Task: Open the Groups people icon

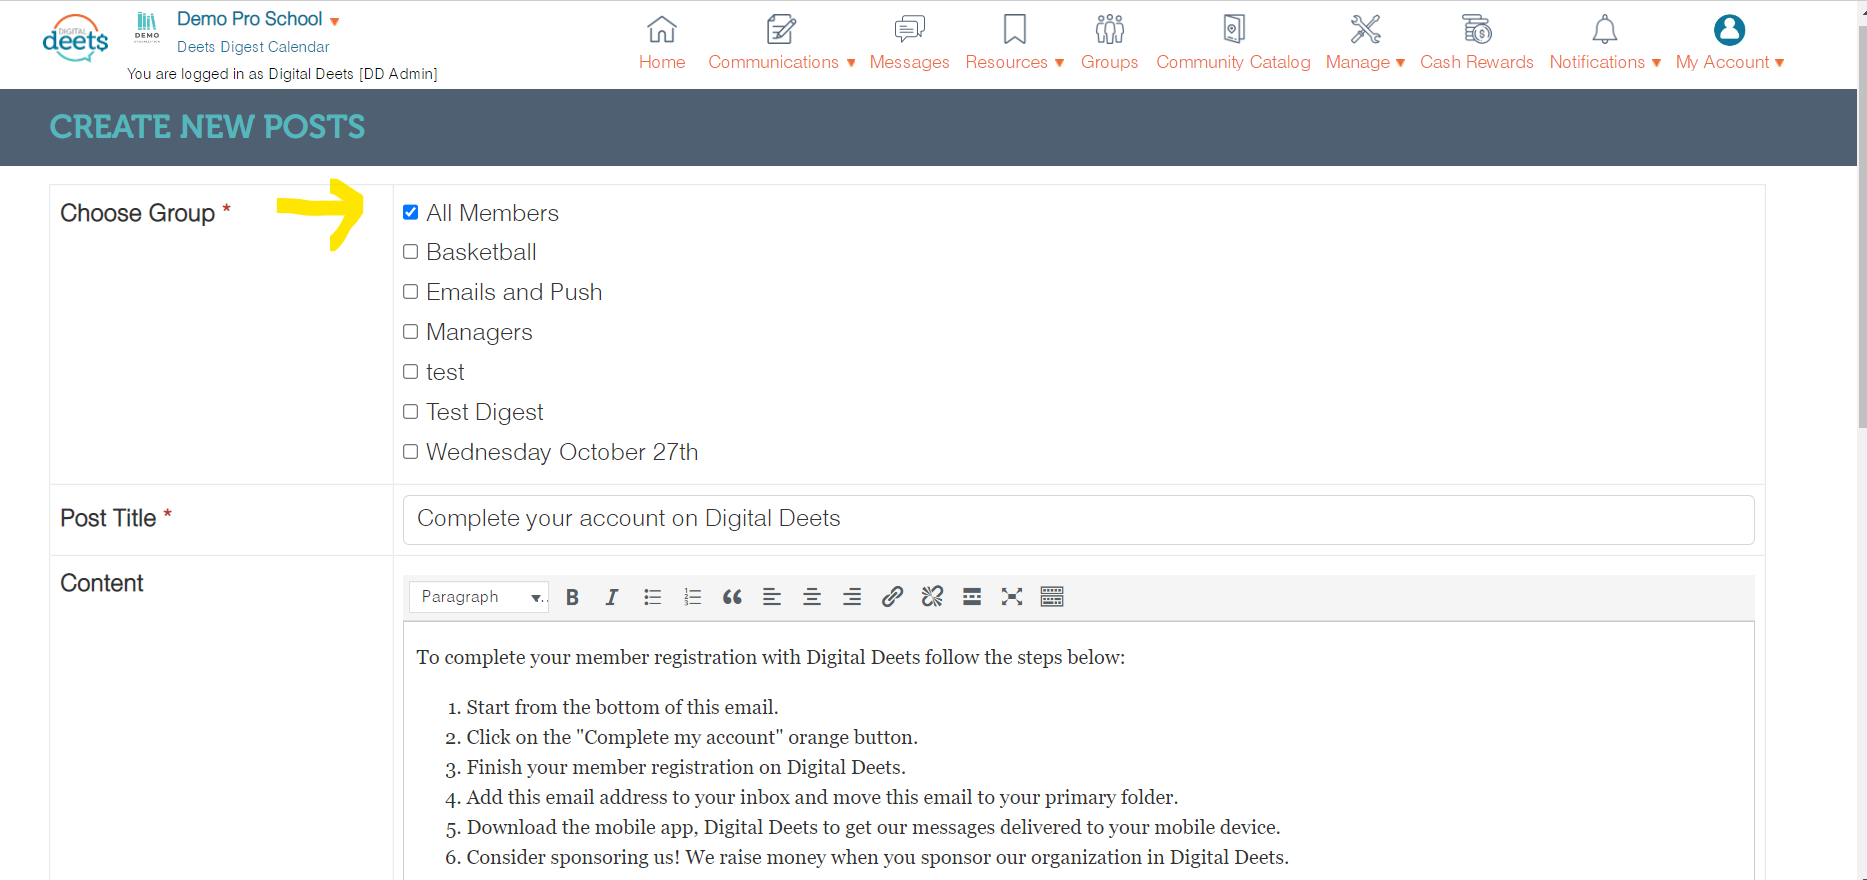Action: pyautogui.click(x=1109, y=29)
